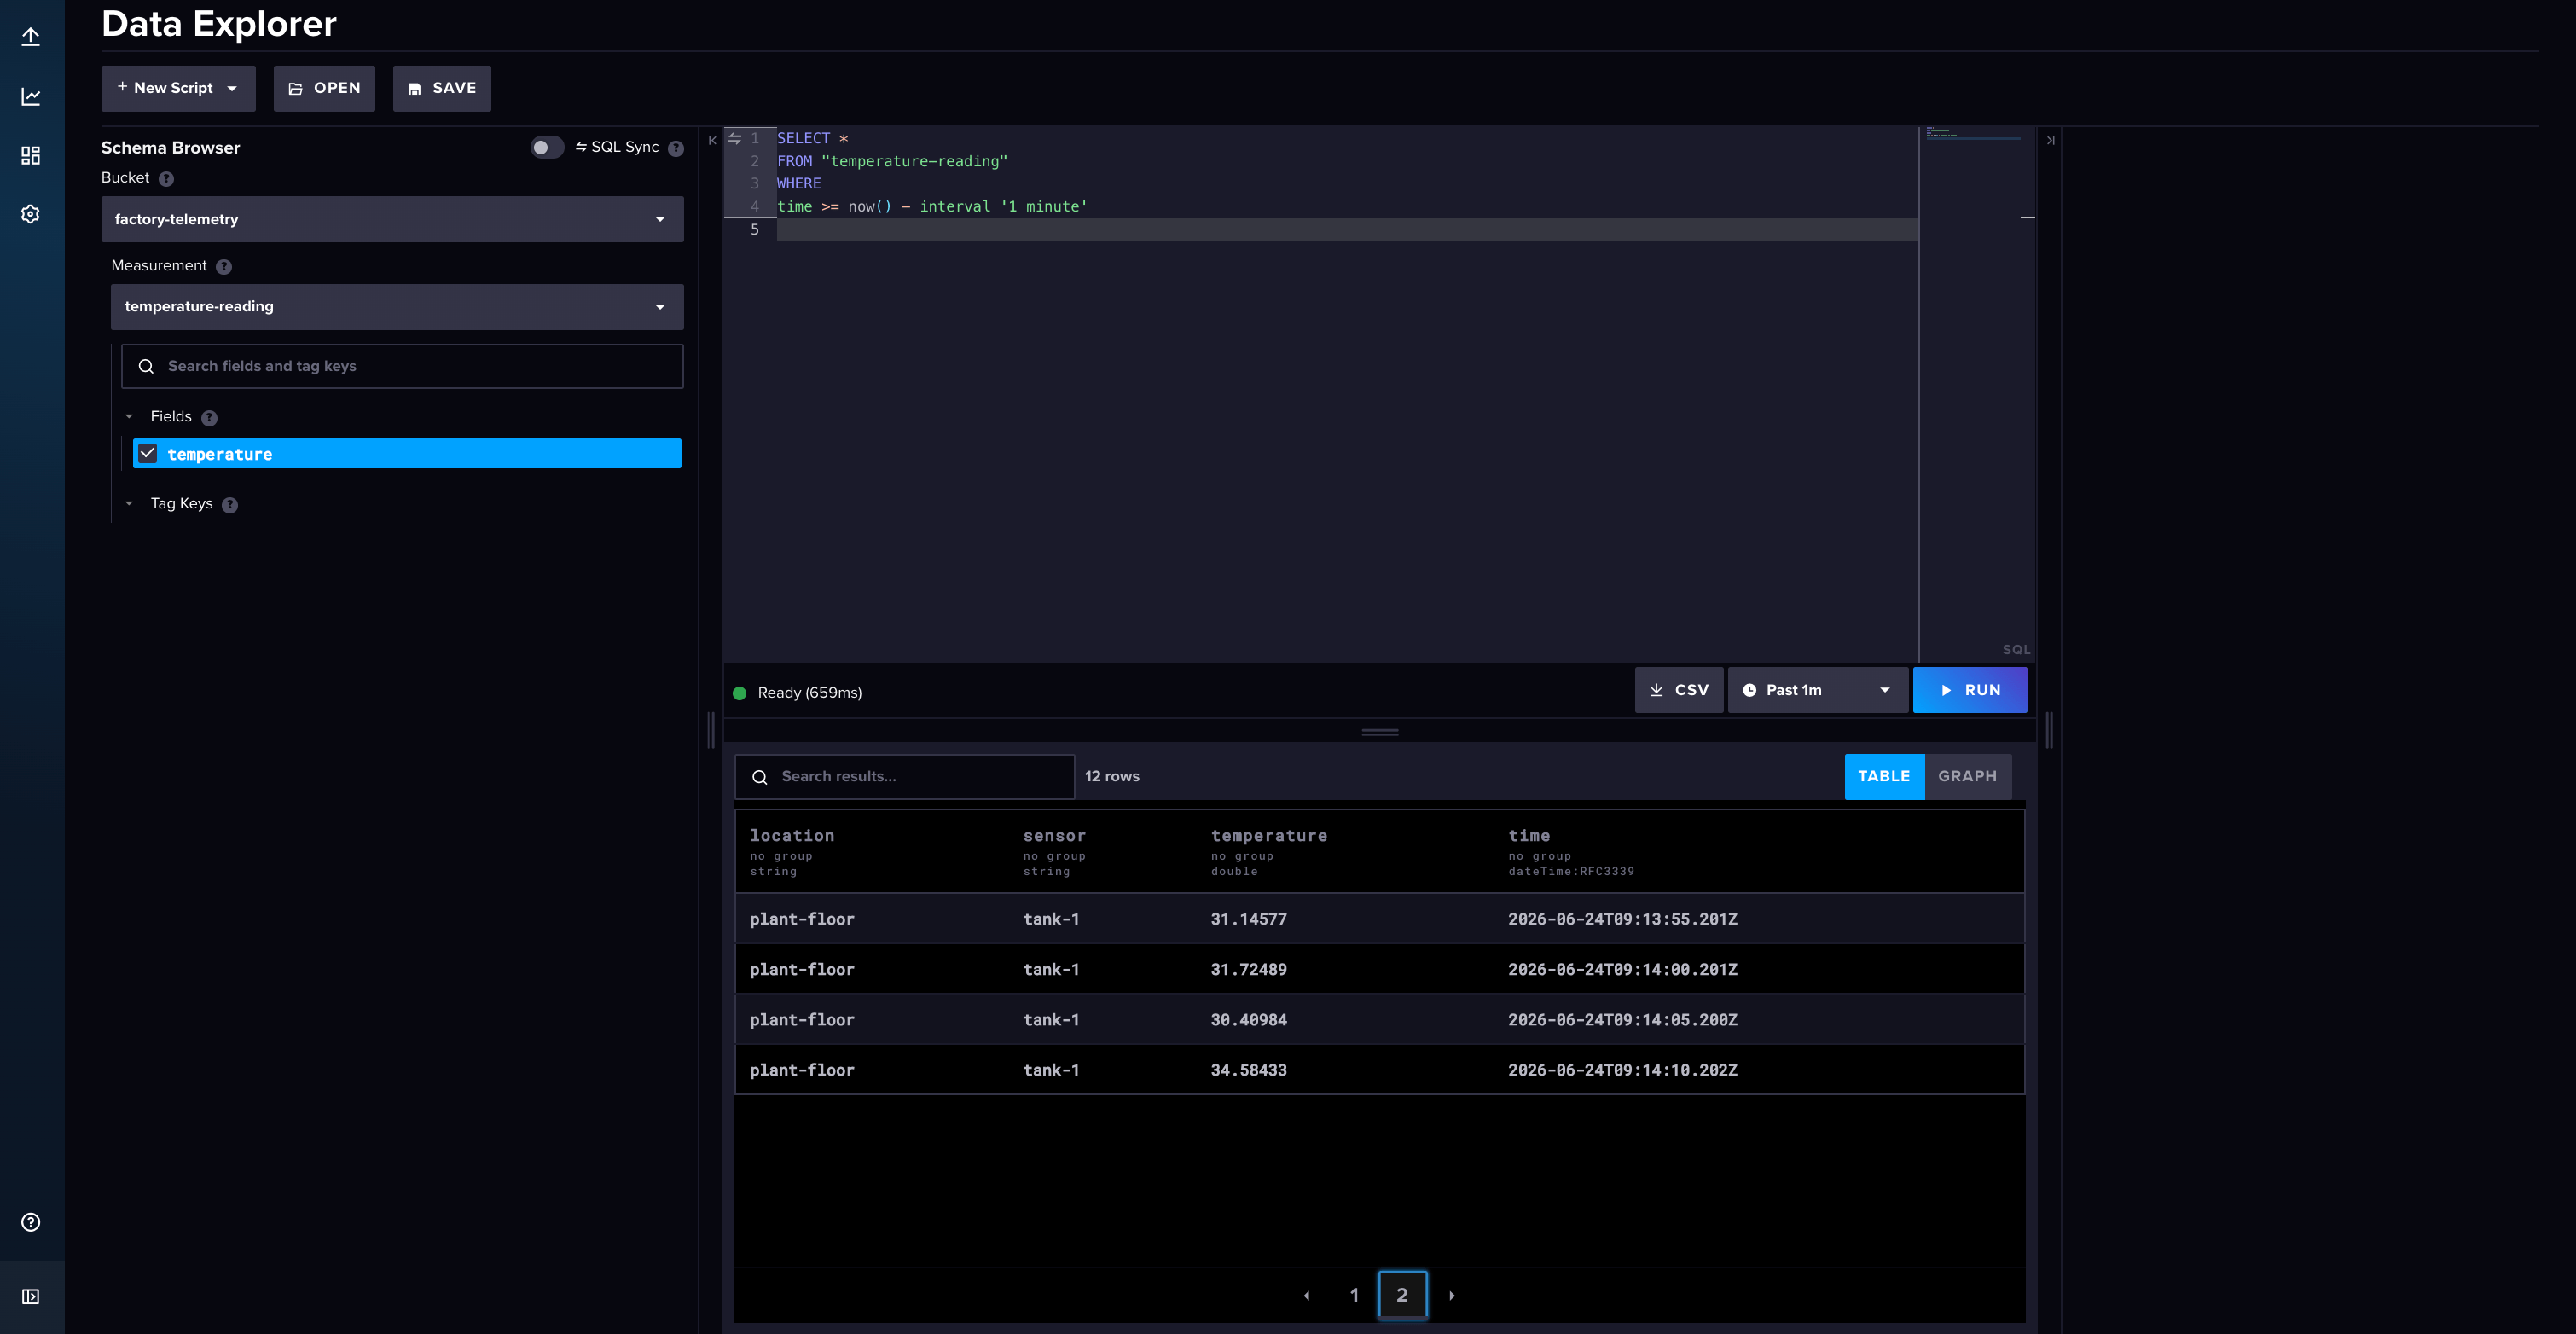Download results with CSV button
Screen dimensions: 2576x1334
(x=1678, y=690)
